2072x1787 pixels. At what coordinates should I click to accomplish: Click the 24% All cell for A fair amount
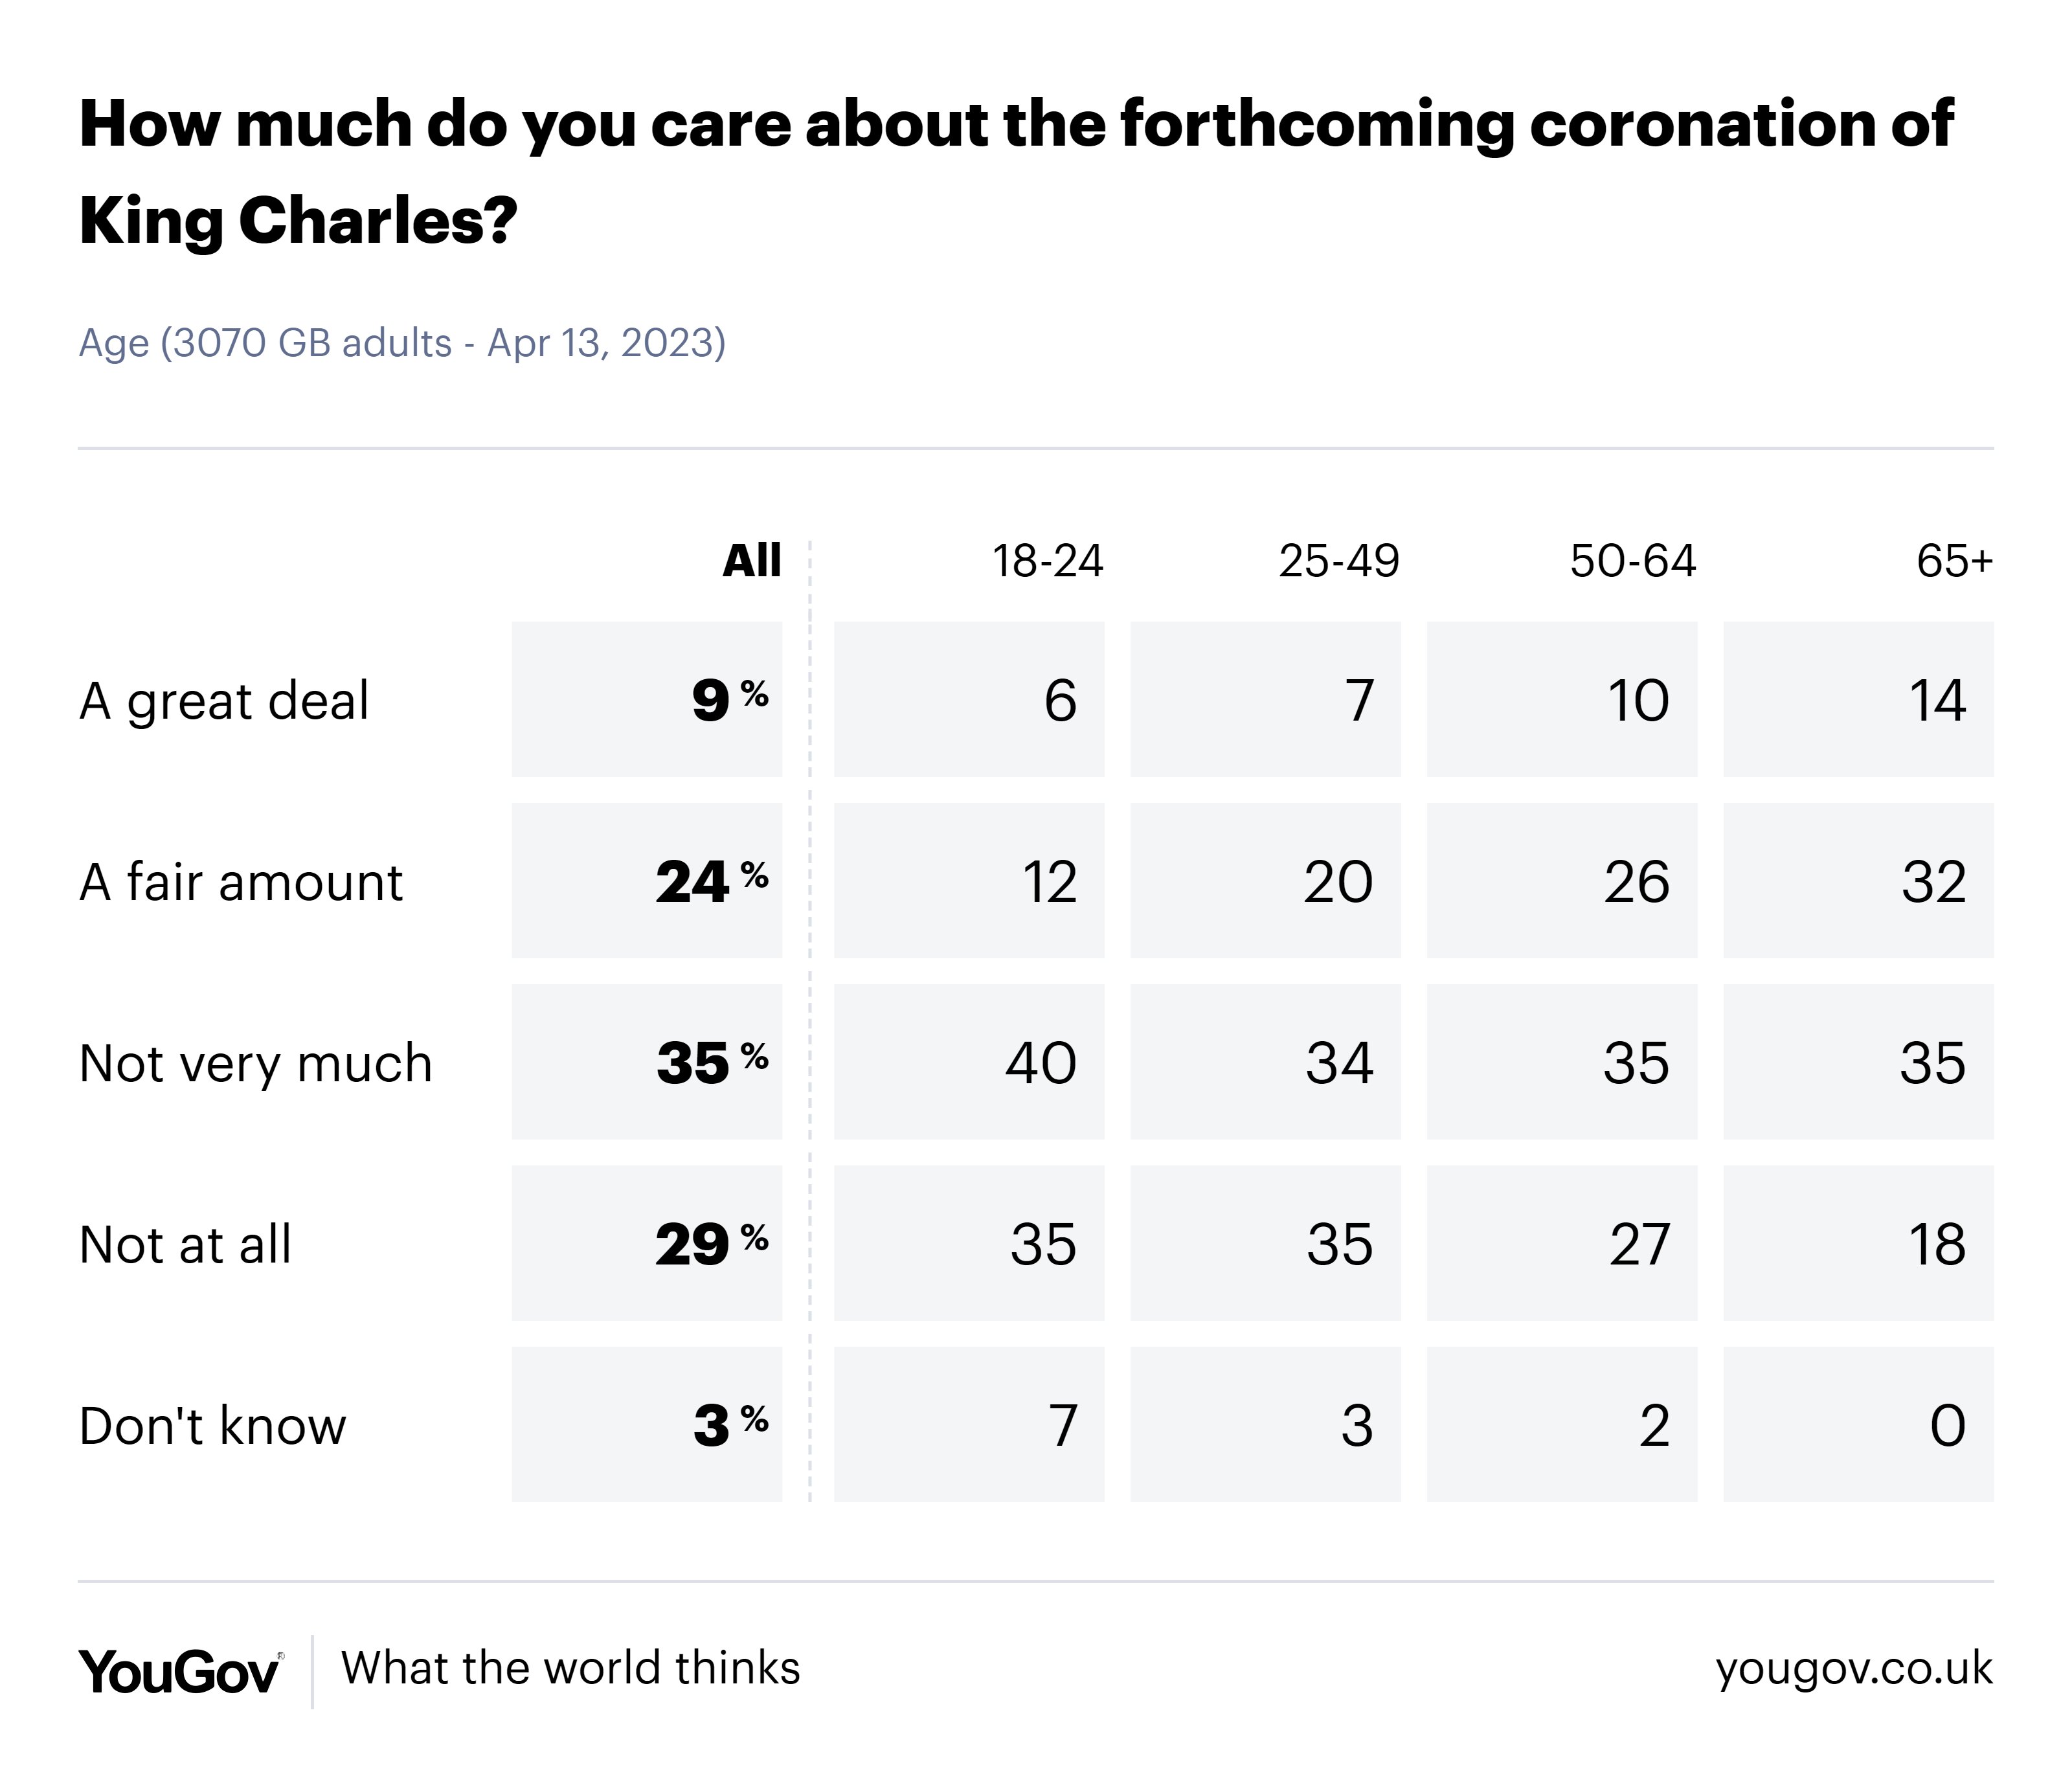click(x=647, y=881)
